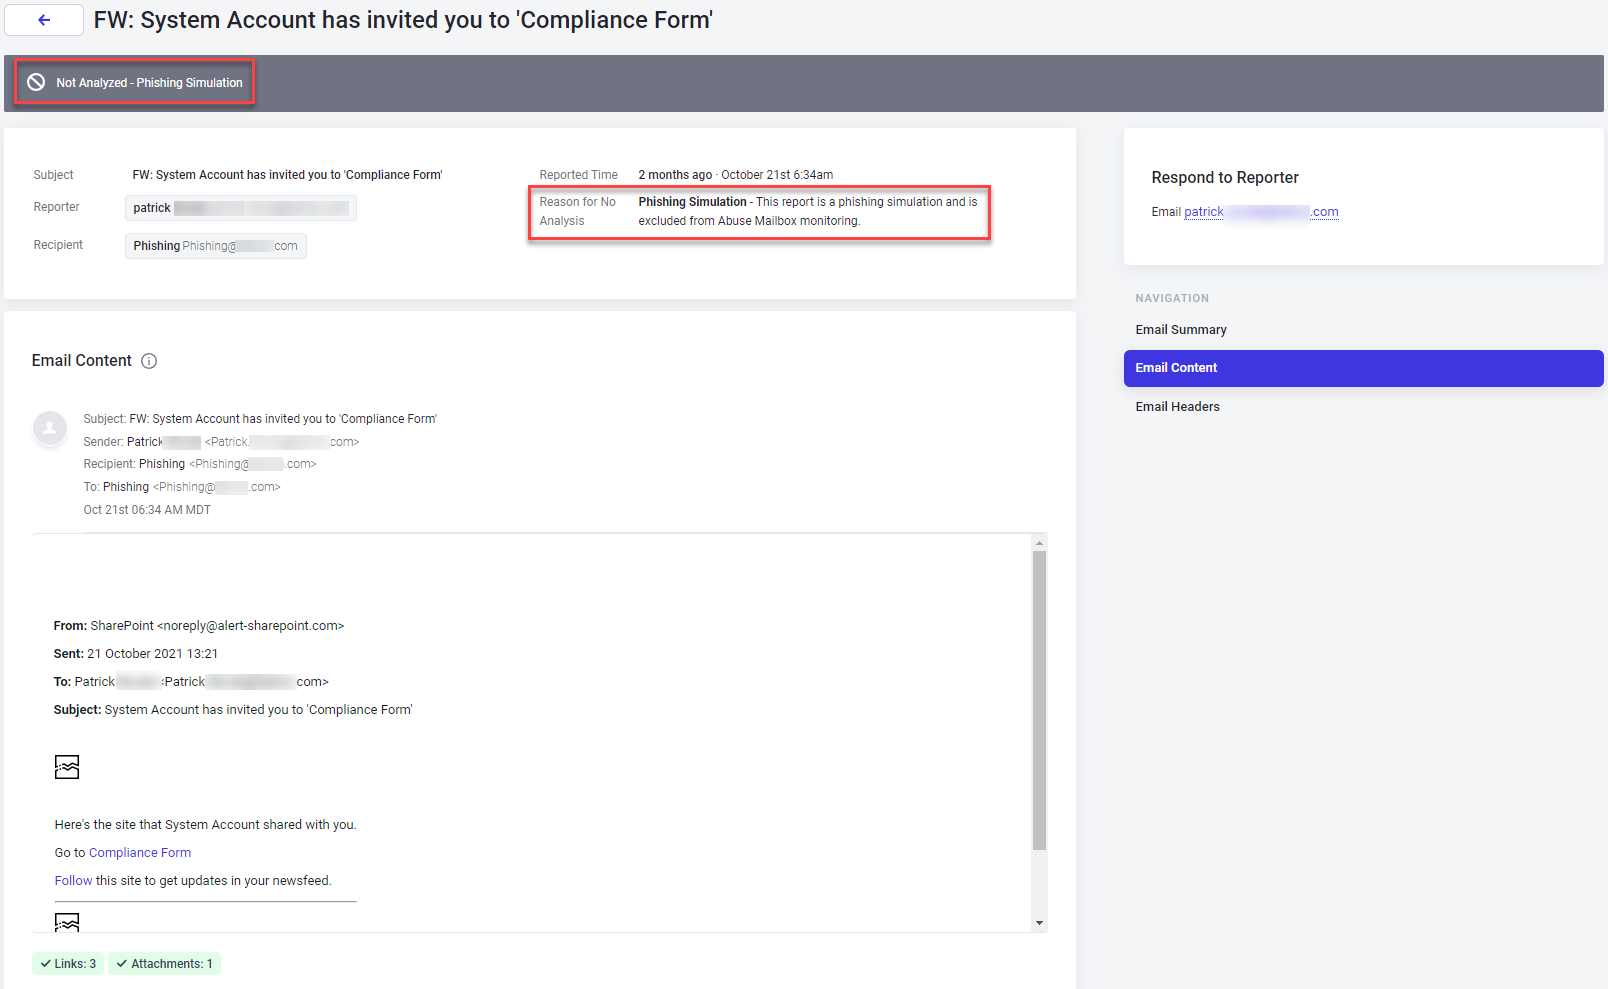The width and height of the screenshot is (1608, 989).
Task: Select the Email Content navigation item
Action: (1363, 368)
